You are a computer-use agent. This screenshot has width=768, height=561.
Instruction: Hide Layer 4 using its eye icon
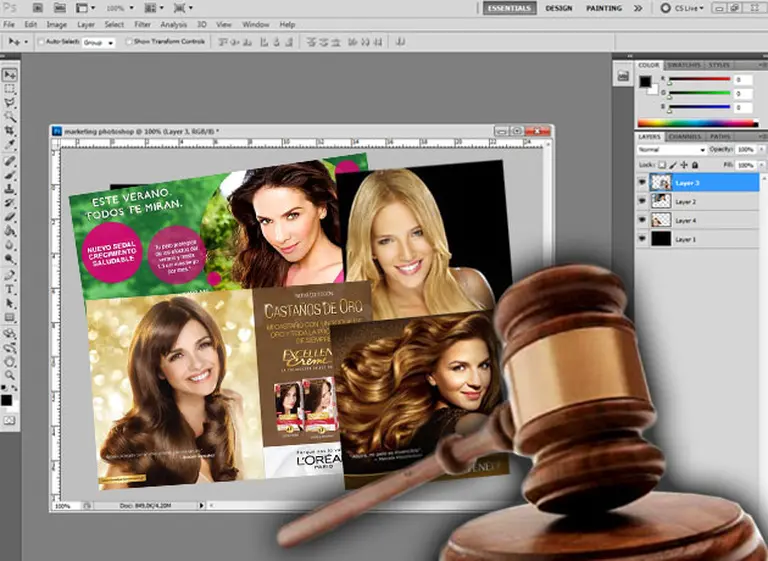(642, 220)
